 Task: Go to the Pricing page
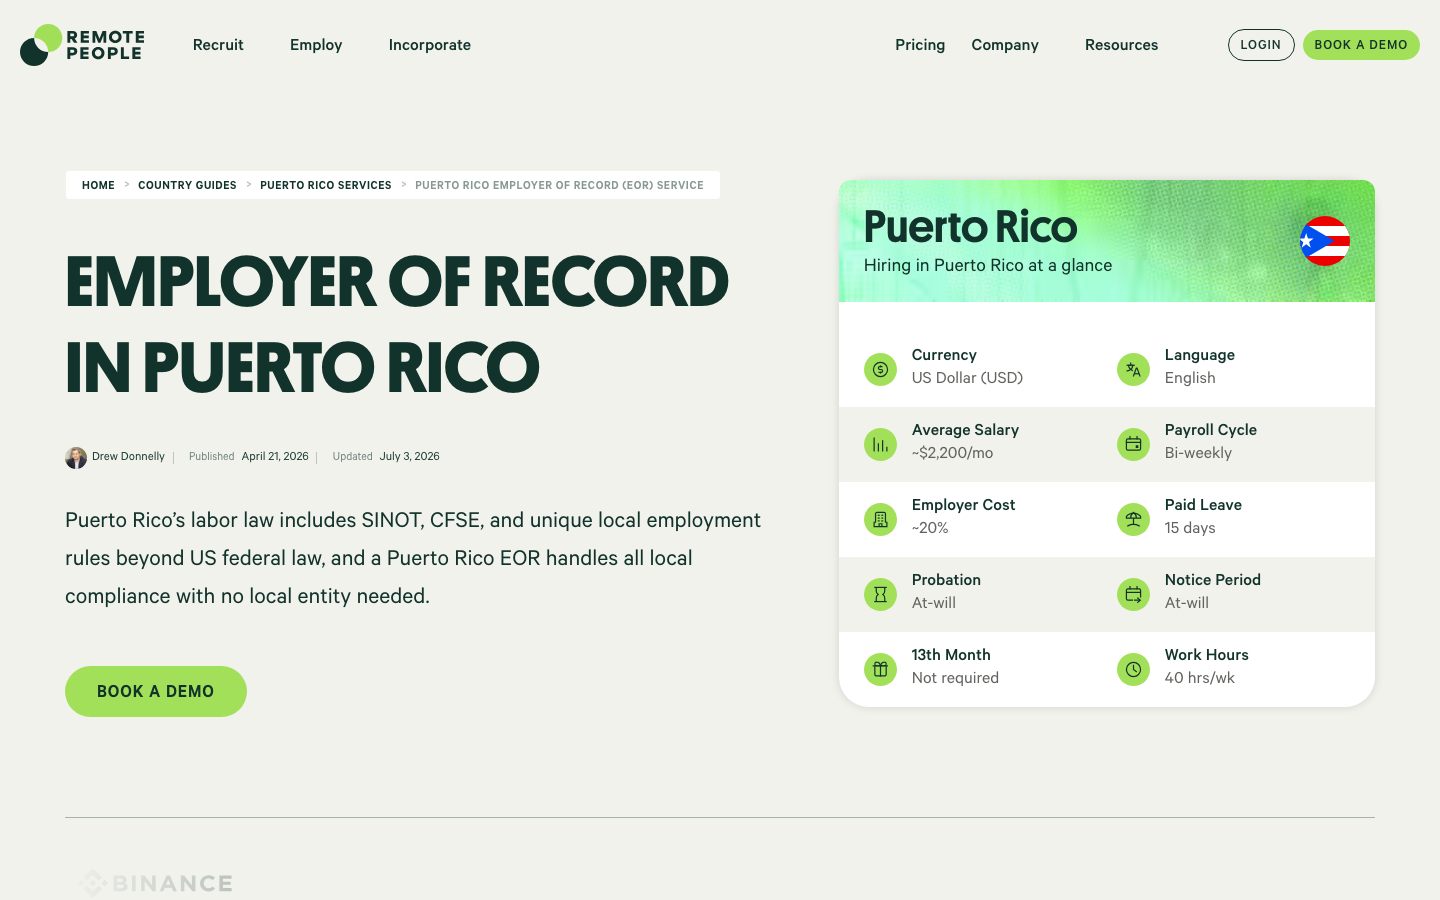[920, 45]
